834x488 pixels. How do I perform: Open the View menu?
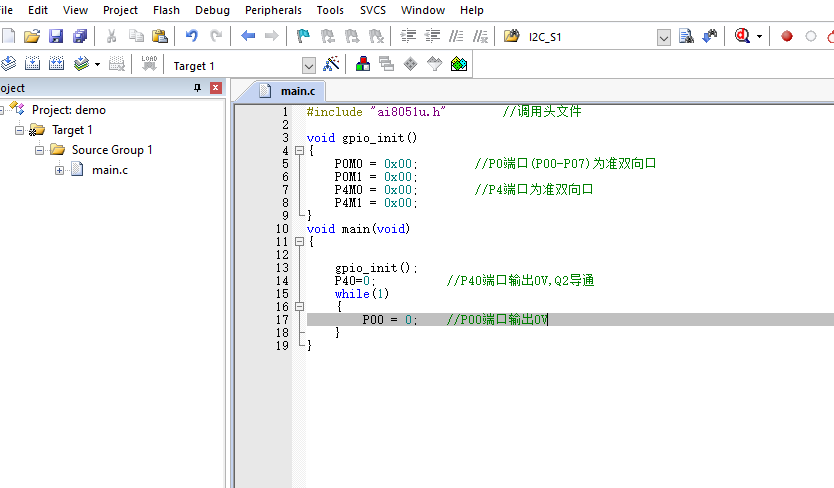point(76,10)
